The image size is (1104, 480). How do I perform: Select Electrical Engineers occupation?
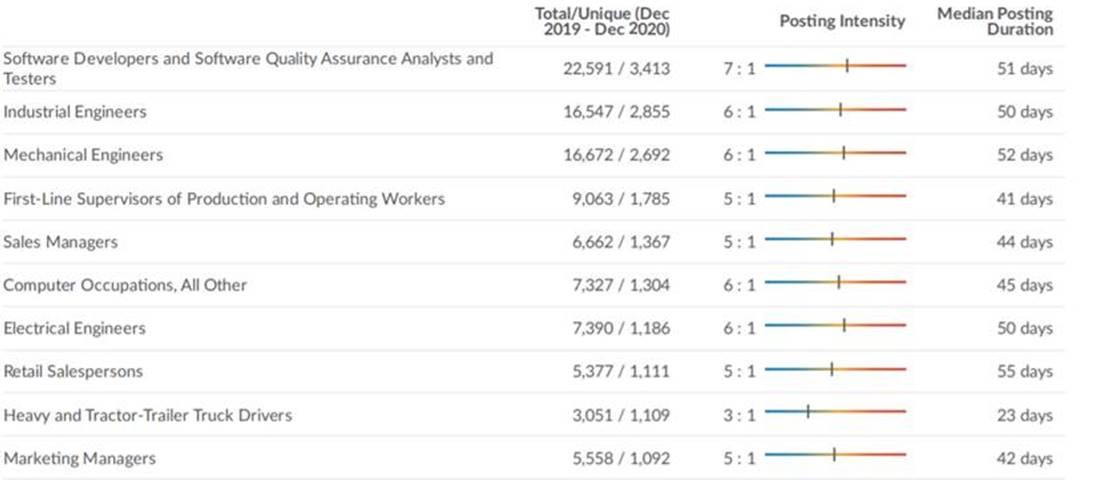click(x=75, y=329)
